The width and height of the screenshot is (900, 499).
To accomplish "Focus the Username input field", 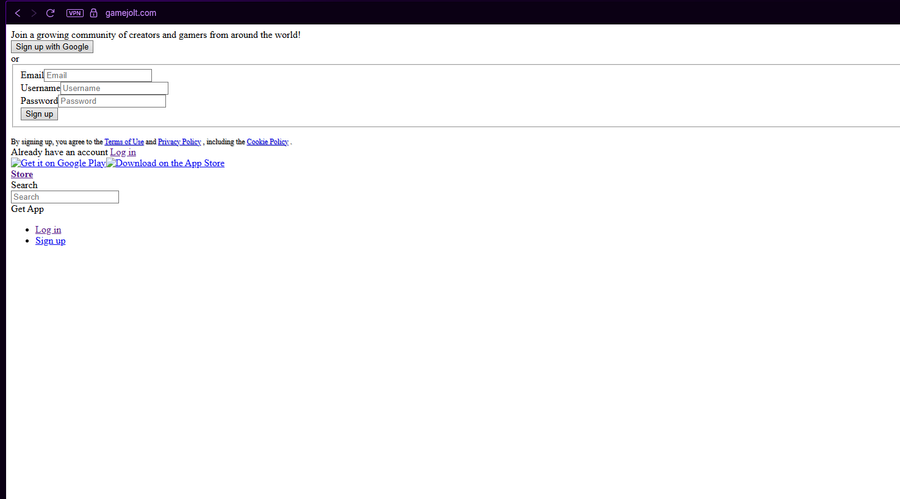I will coord(114,88).
